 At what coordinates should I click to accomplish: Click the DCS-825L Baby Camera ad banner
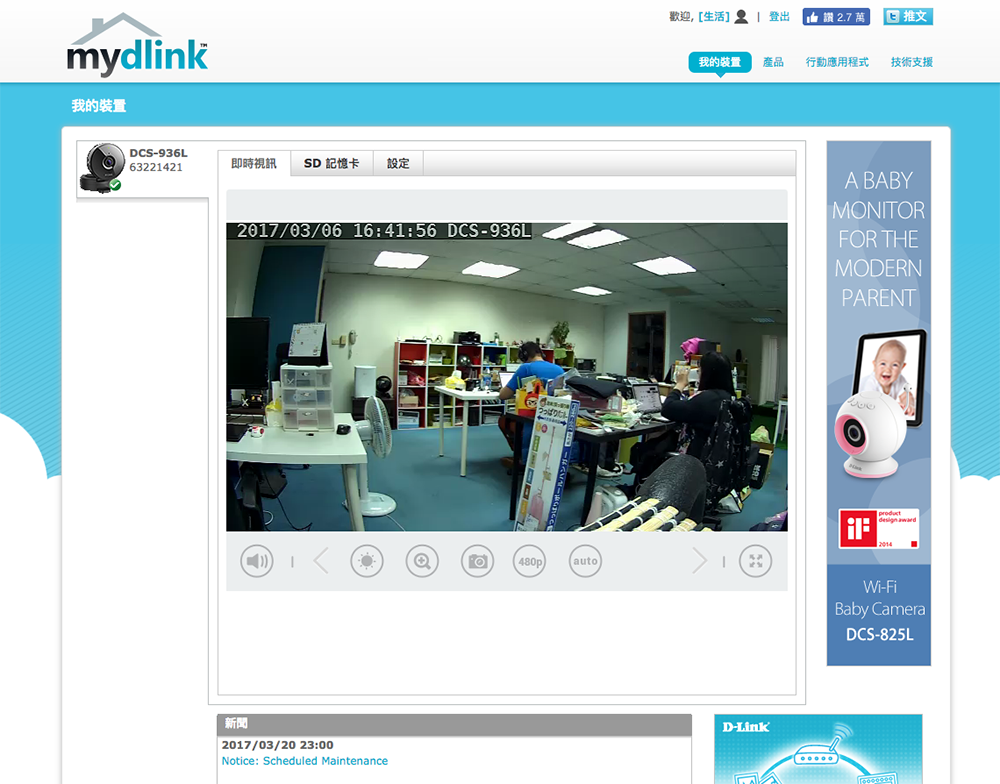[x=878, y=403]
